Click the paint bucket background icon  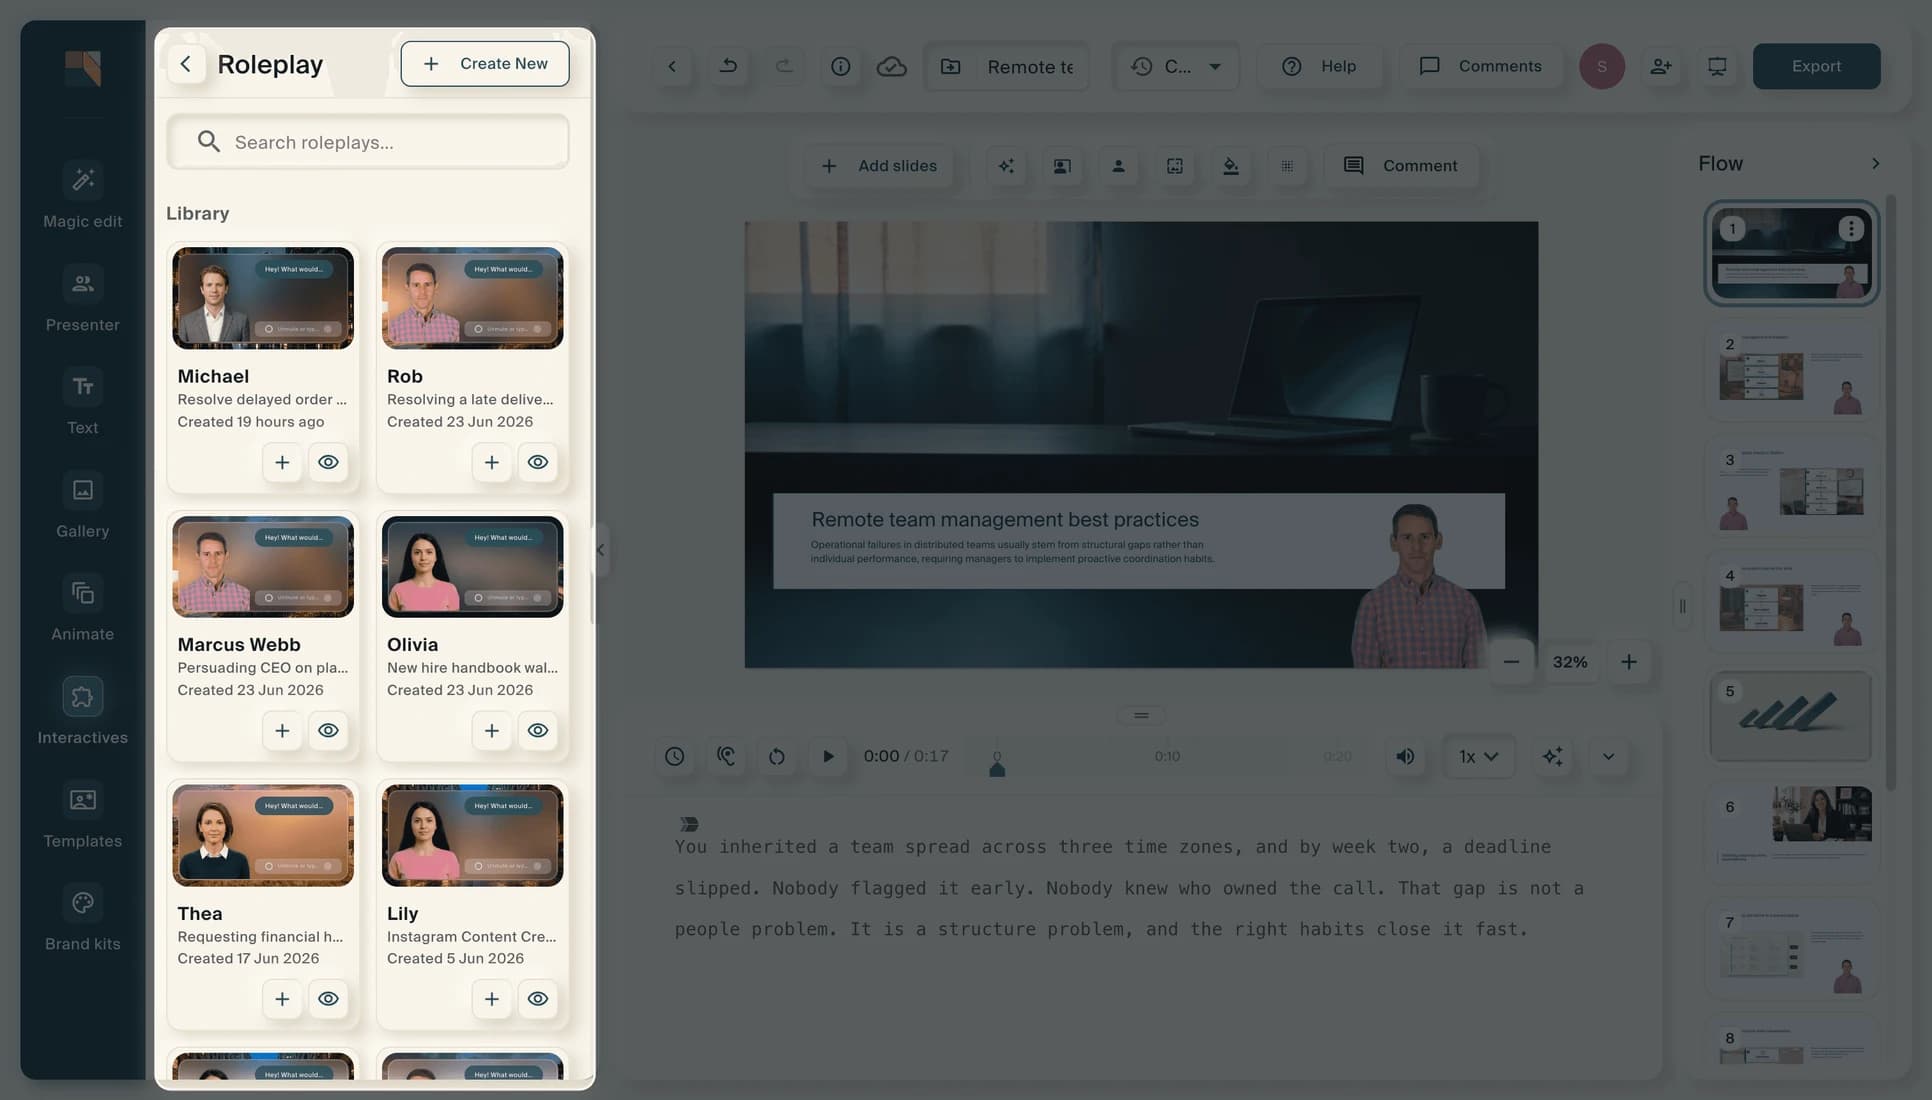(x=1231, y=166)
